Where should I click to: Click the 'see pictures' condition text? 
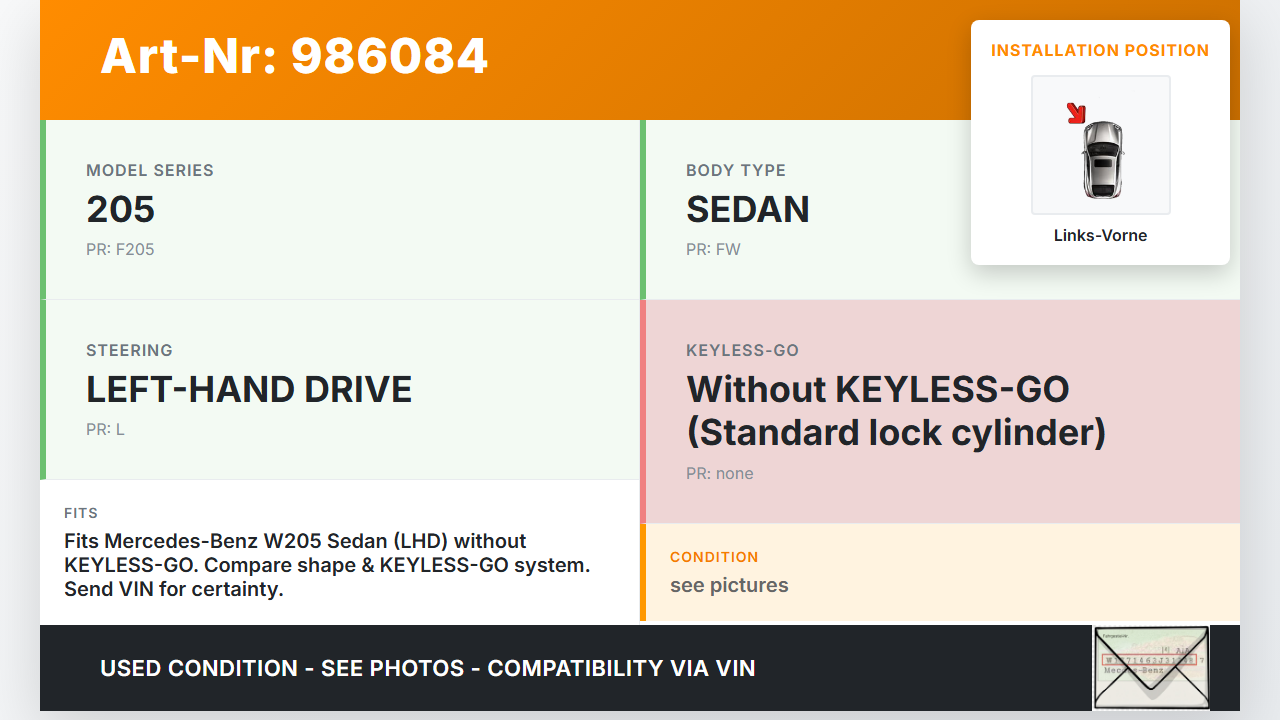point(729,585)
